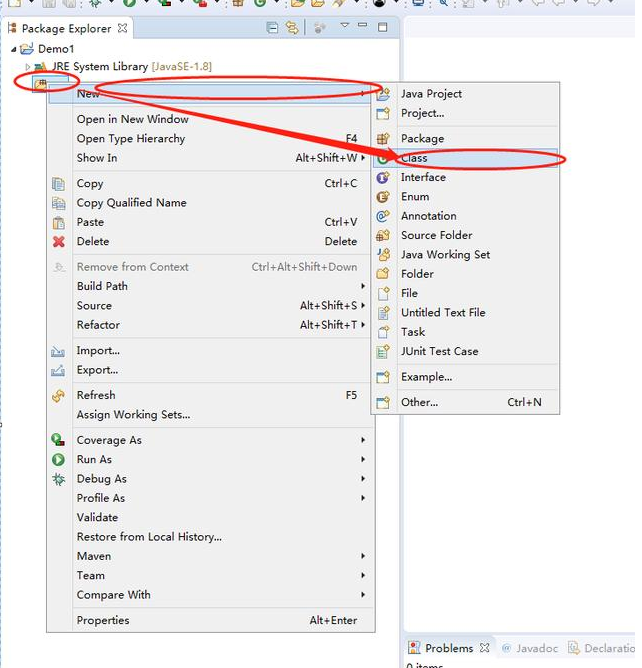Click the Package icon in New submenu
Viewport: 642px width, 668px height.
click(x=382, y=139)
